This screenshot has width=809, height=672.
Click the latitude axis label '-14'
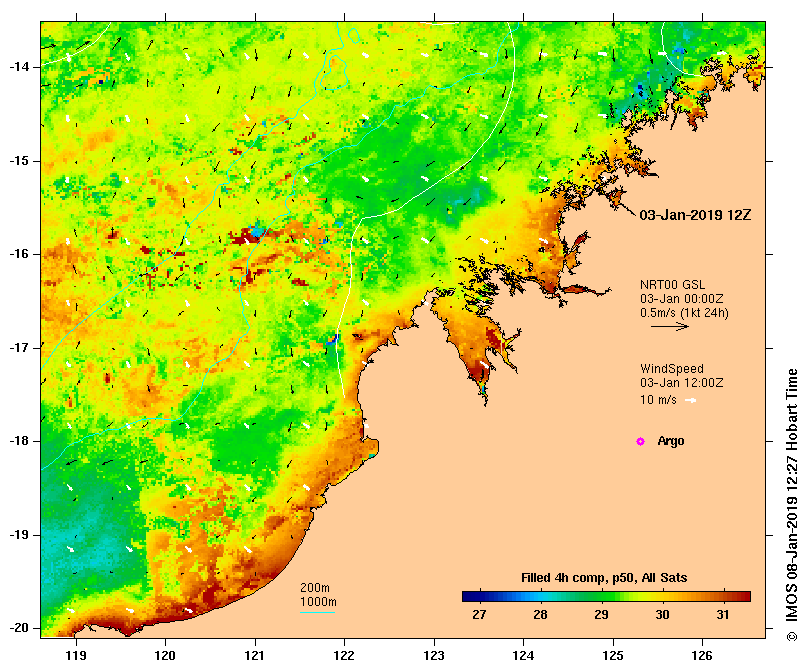coord(19,67)
